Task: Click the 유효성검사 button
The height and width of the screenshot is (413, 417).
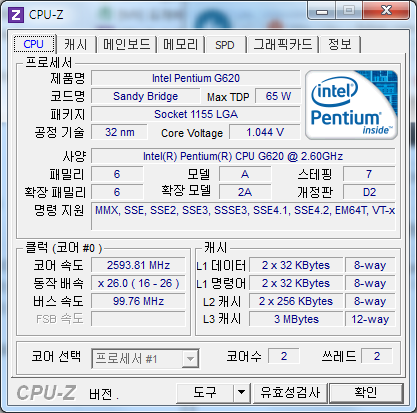Action: 290,392
